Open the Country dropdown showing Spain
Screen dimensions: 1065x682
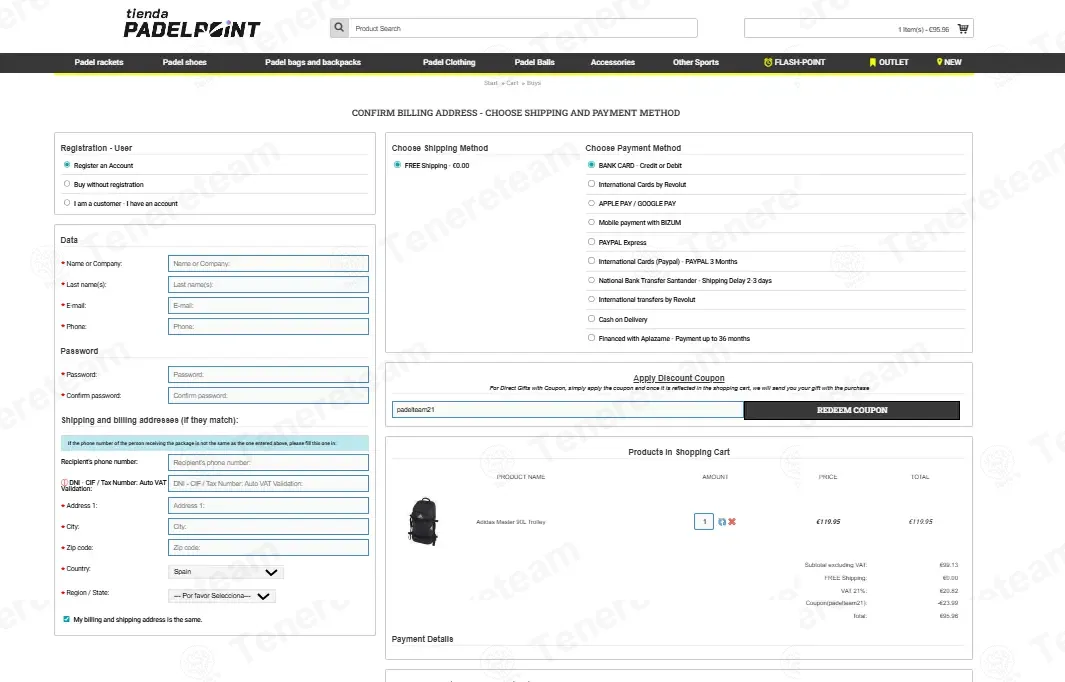point(225,572)
